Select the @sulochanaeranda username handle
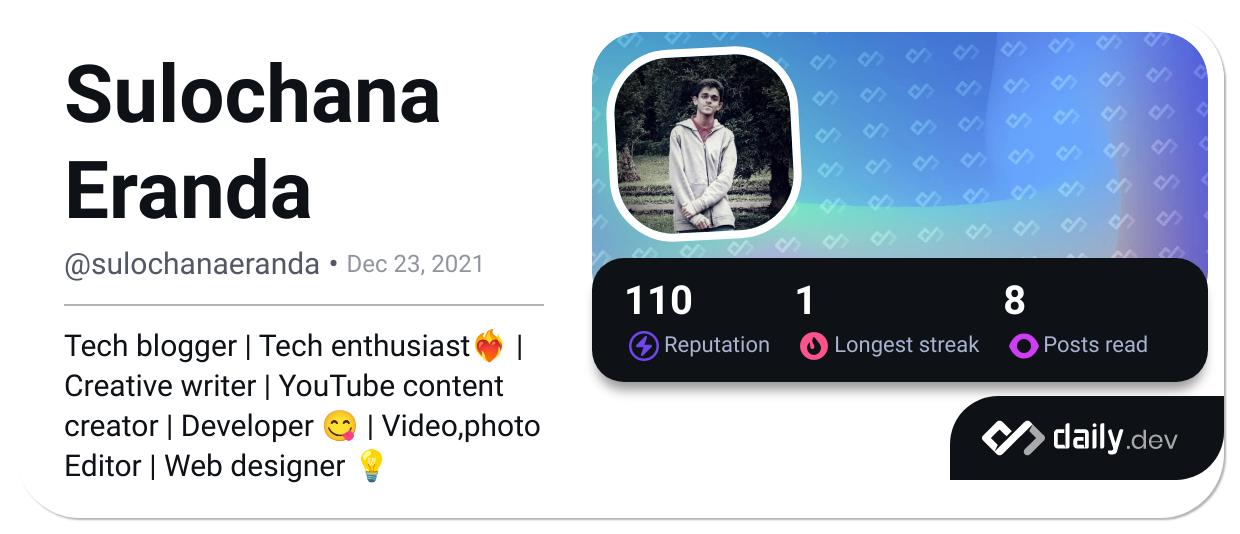1240x534 pixels. [192, 265]
